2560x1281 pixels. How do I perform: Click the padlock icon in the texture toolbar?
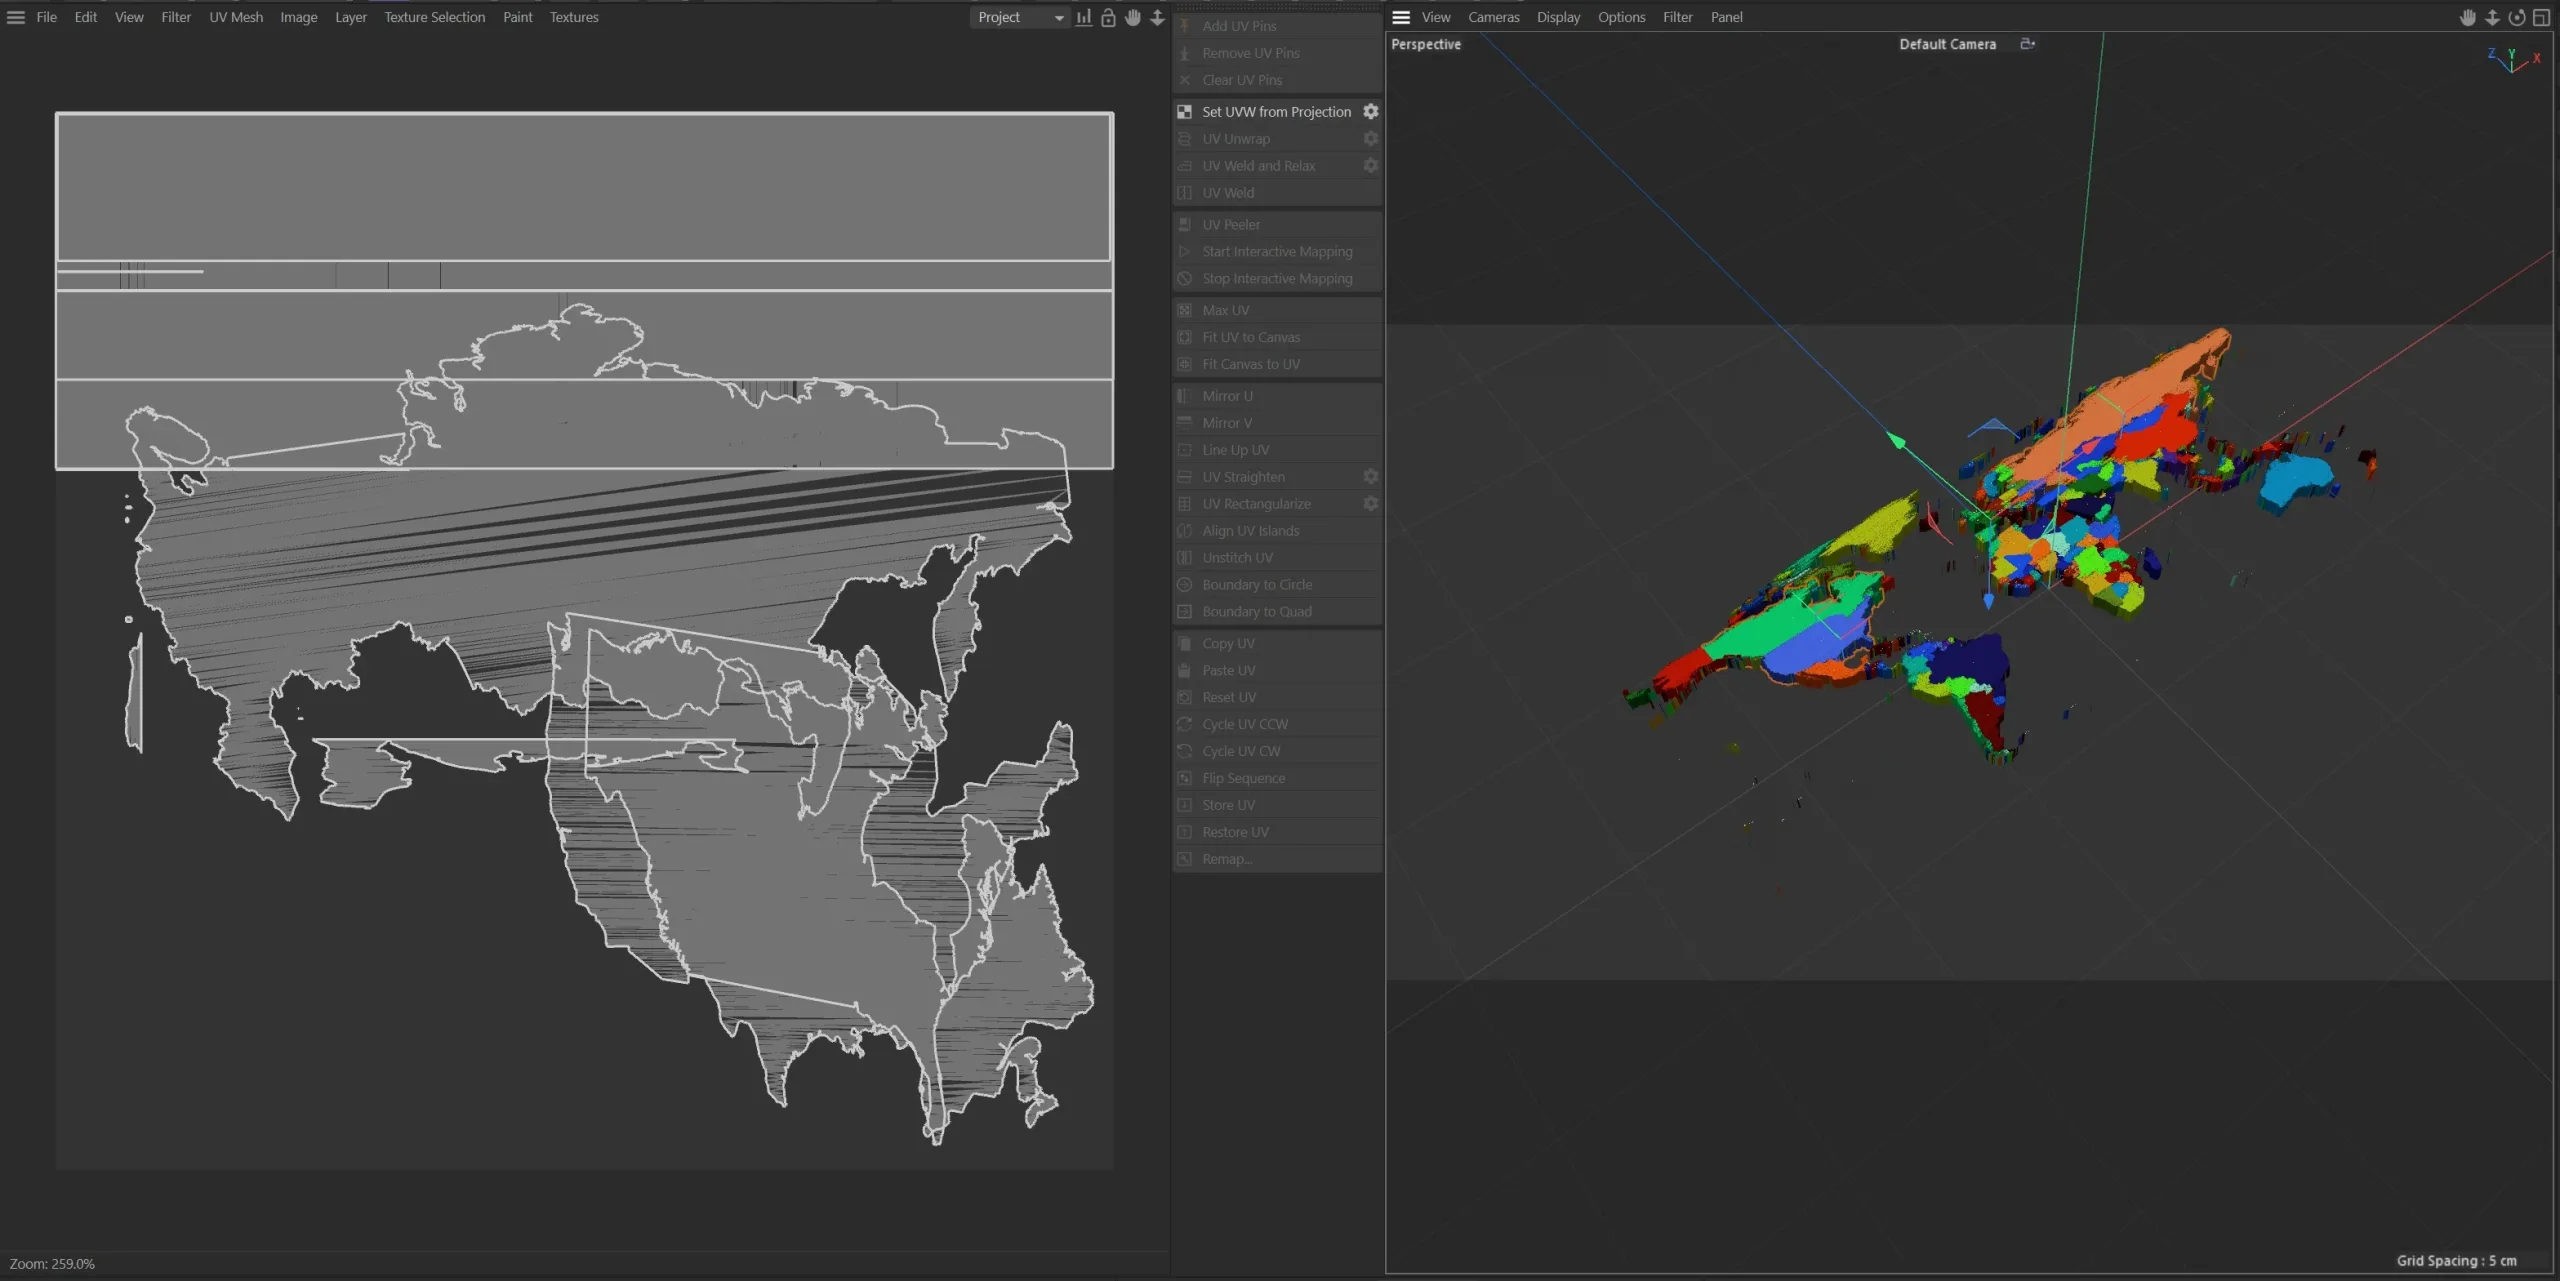(1107, 17)
